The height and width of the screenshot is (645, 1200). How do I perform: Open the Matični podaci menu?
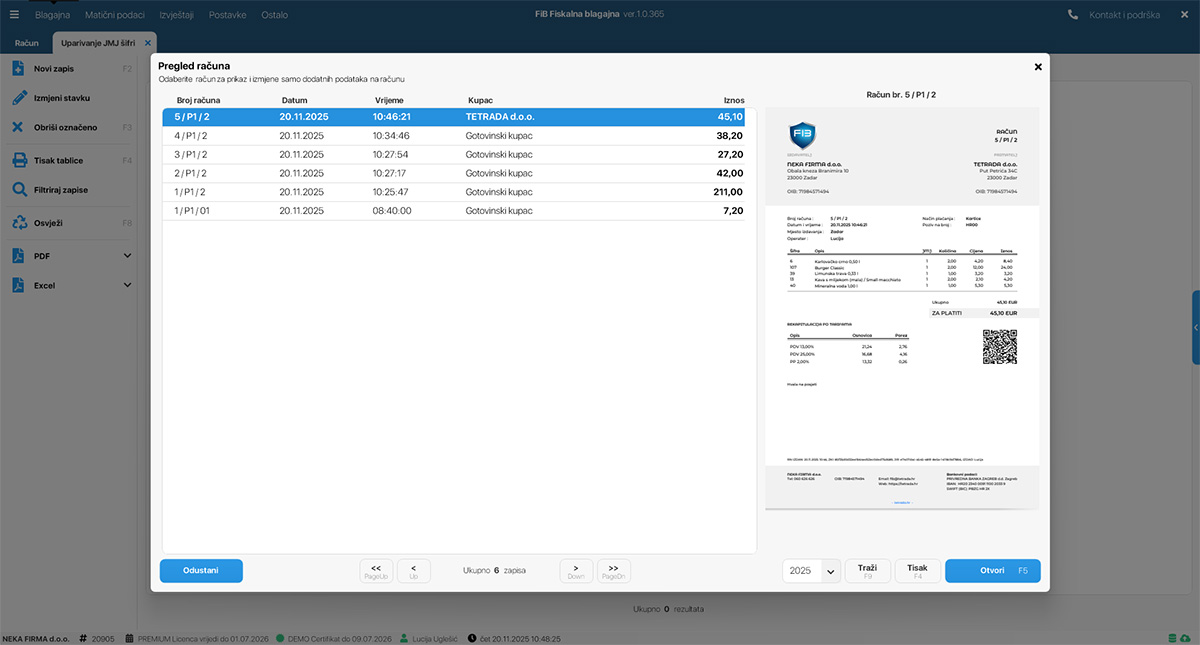(115, 15)
